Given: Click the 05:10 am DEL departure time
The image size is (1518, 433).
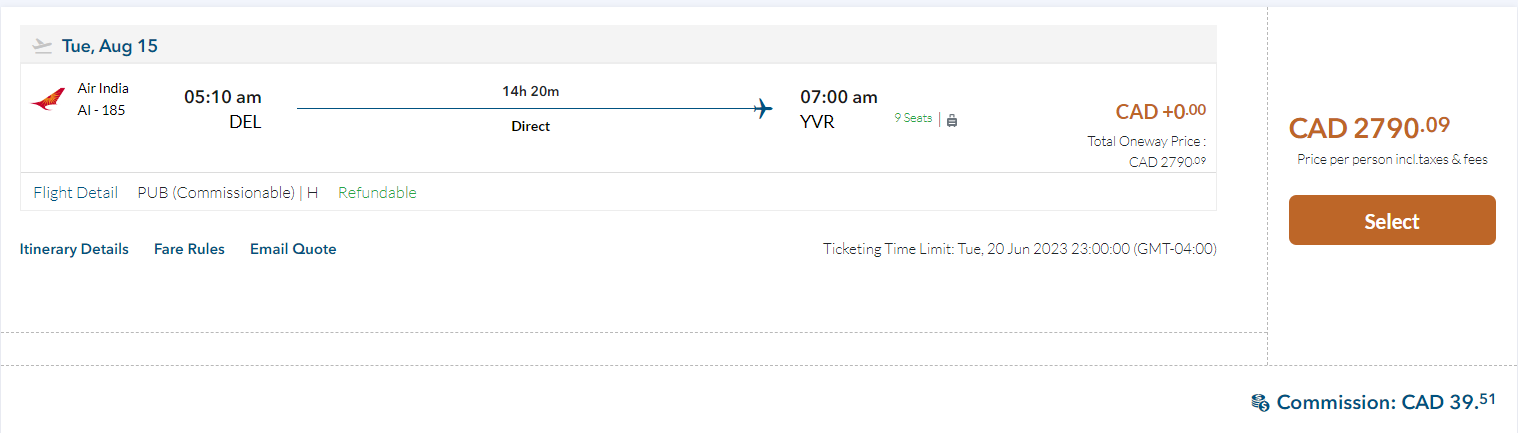Looking at the screenshot, I should click(223, 97).
